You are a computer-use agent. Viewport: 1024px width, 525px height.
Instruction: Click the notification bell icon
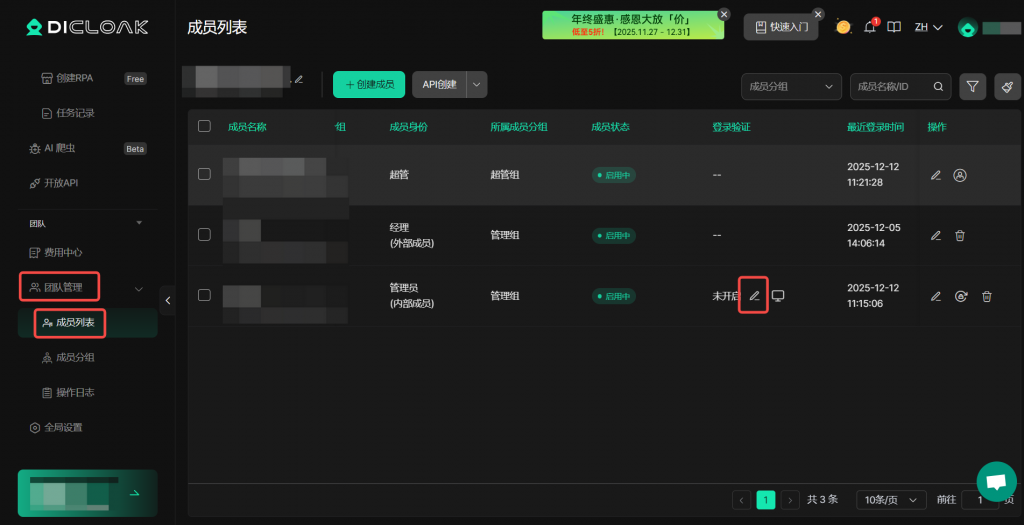coord(869,27)
